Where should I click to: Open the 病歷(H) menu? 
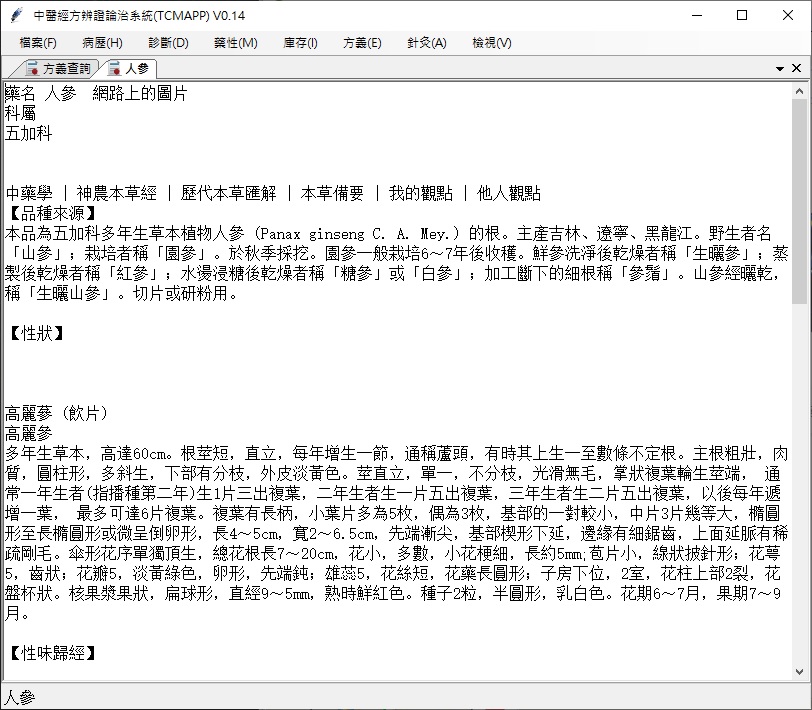[x=102, y=43]
